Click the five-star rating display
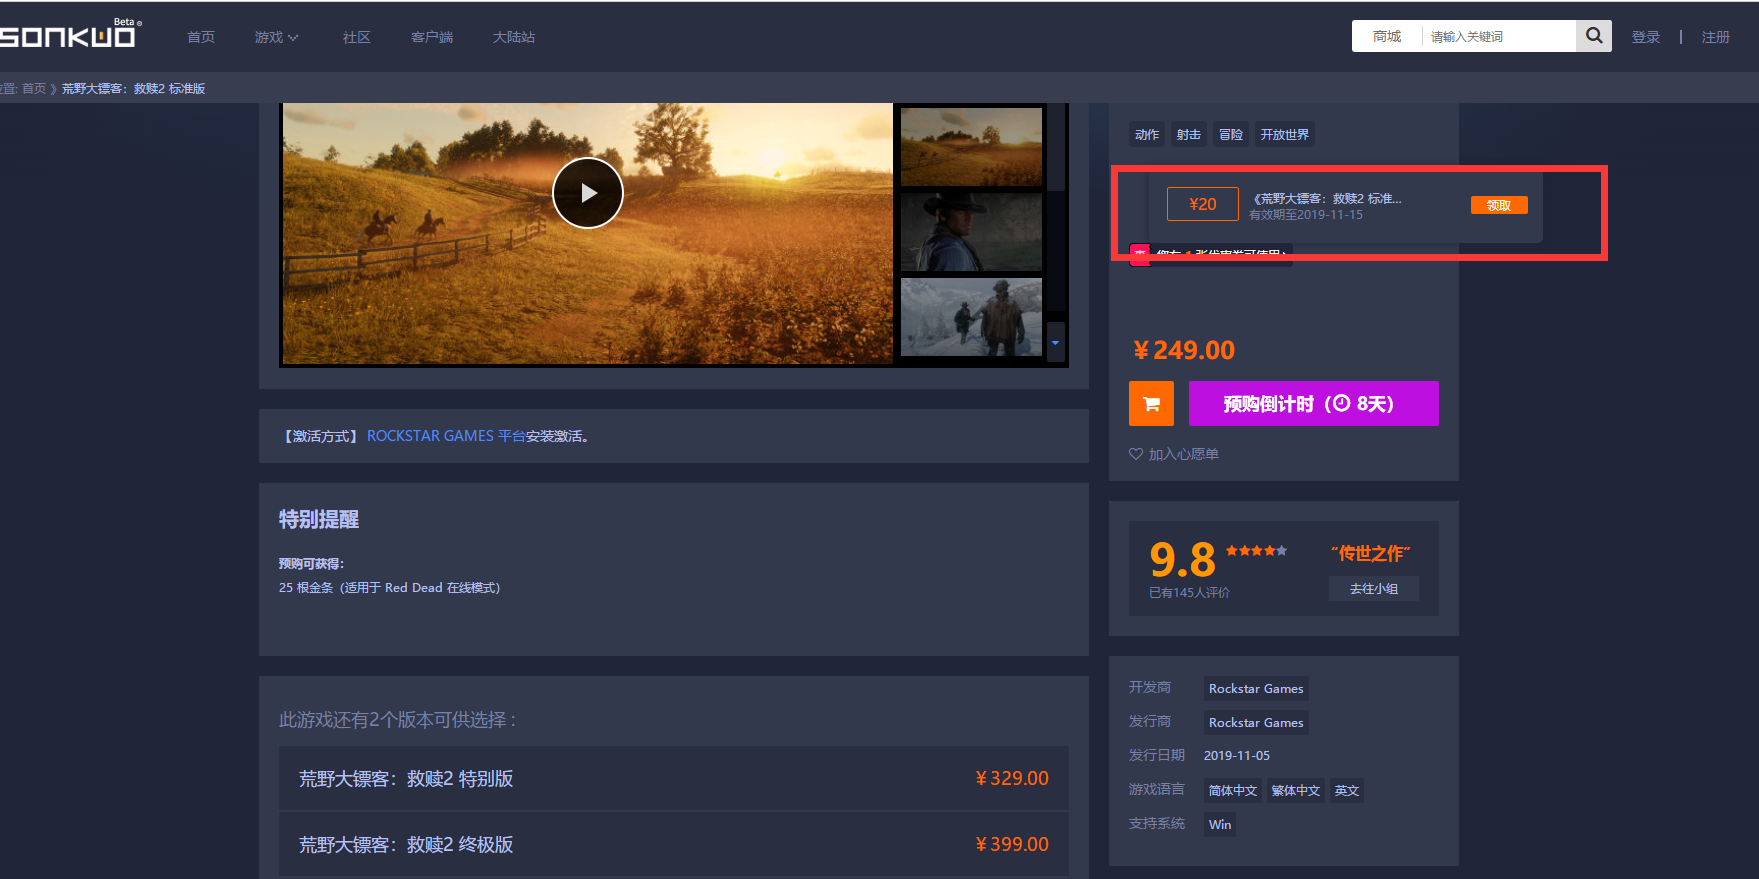This screenshot has width=1759, height=879. (1257, 551)
